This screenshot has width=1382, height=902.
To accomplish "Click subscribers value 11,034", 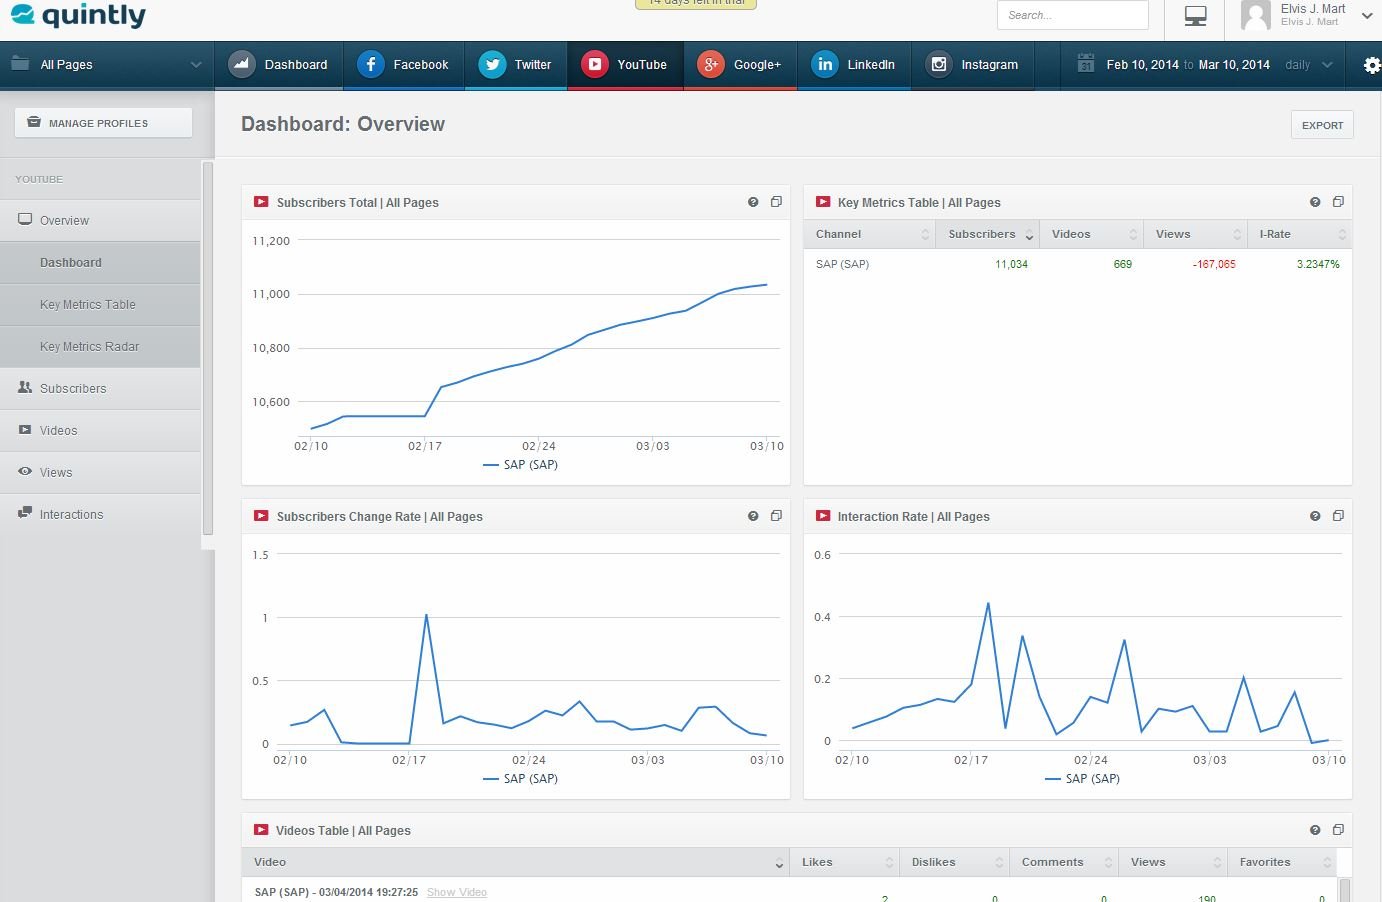I will click(x=1011, y=264).
